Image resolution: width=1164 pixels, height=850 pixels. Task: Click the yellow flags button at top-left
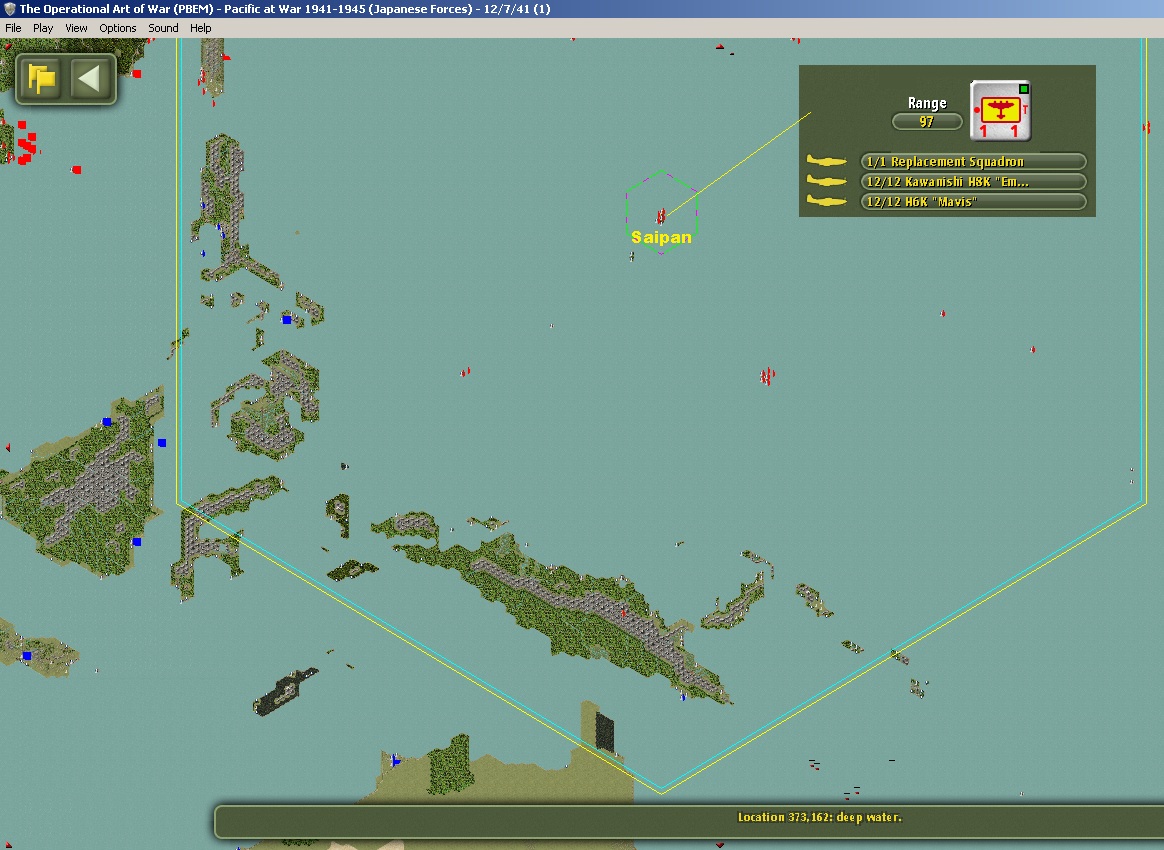pos(41,78)
